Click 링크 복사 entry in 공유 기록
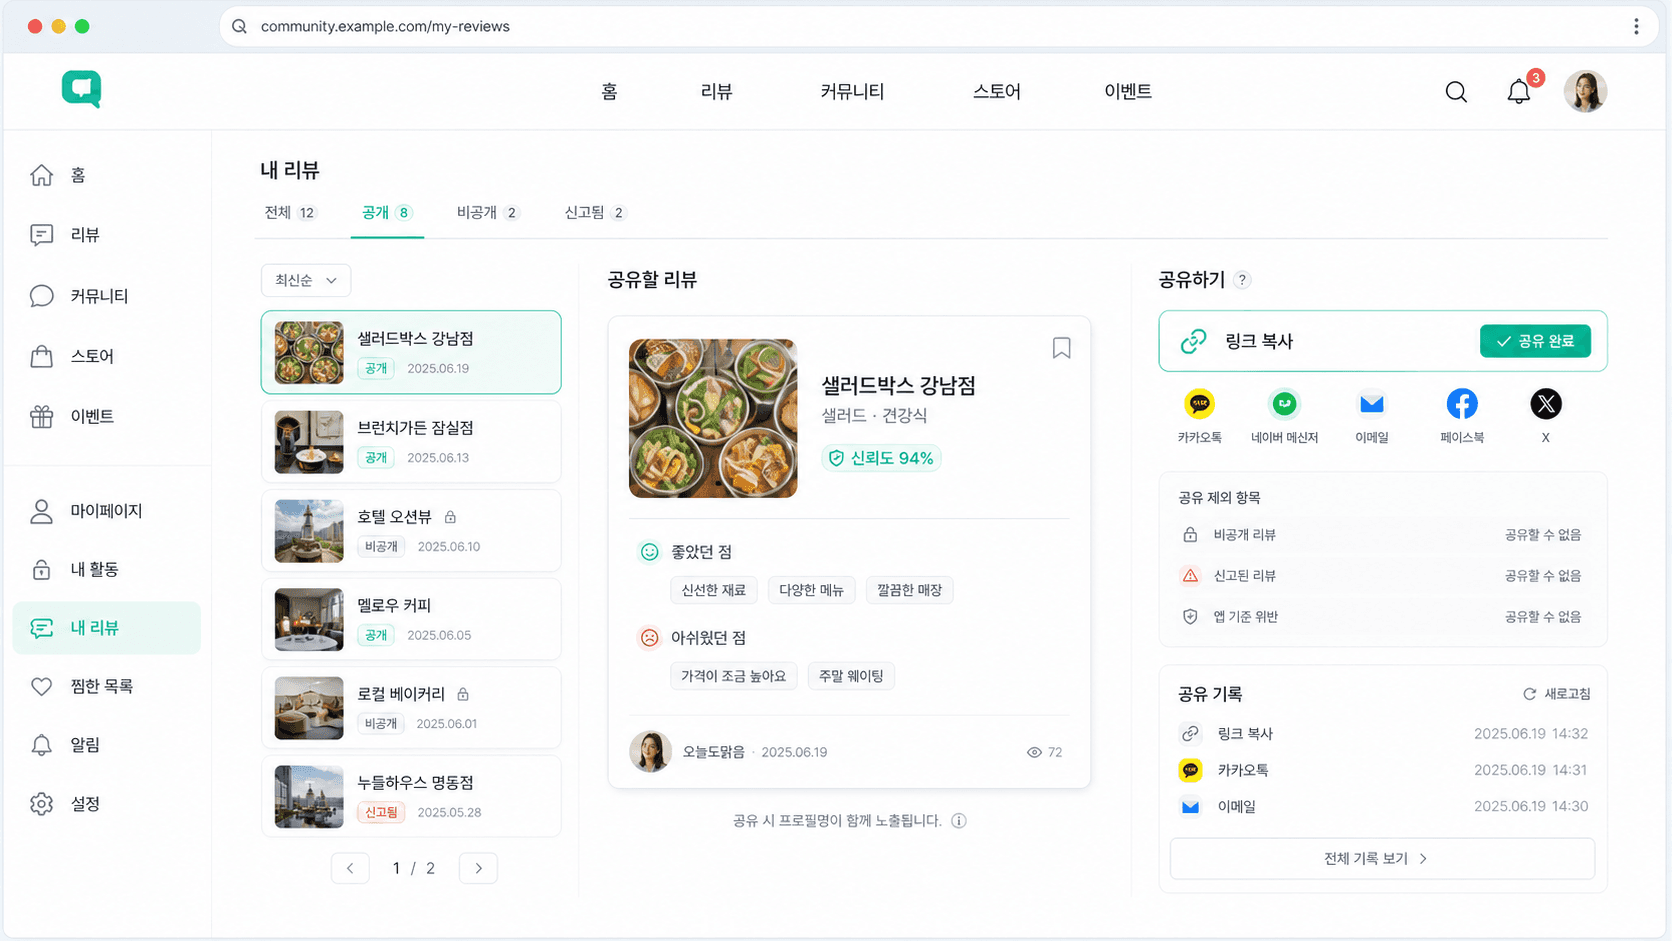1672x941 pixels. (x=1382, y=734)
